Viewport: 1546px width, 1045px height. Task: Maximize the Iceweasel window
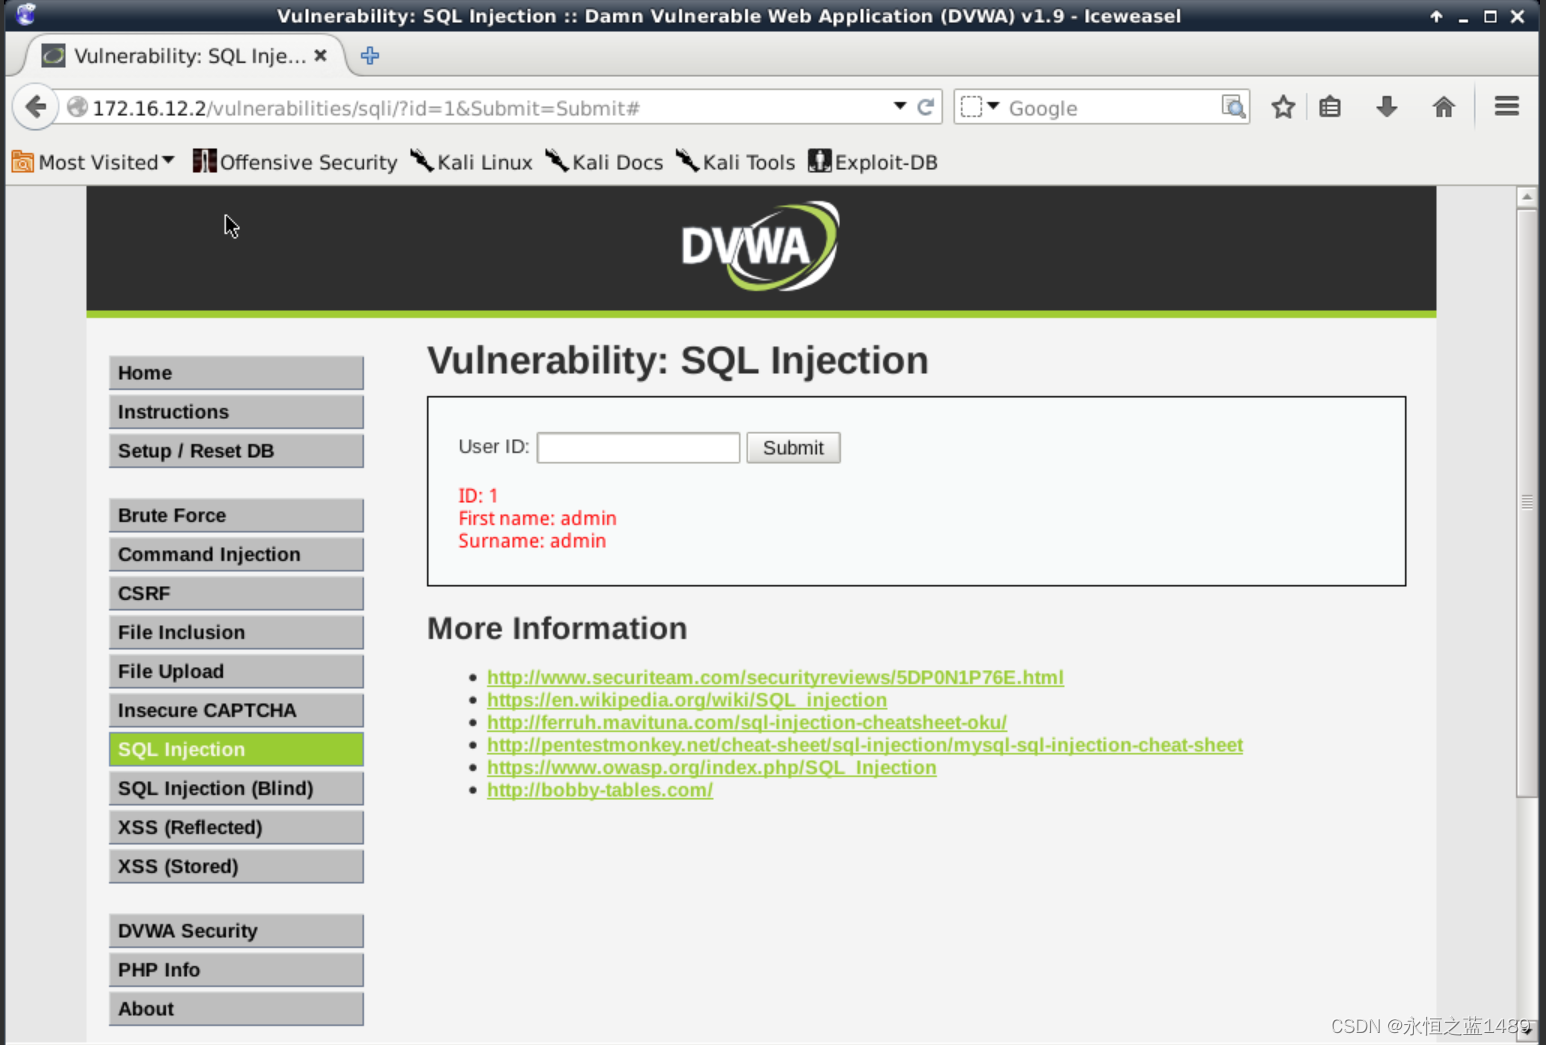[x=1490, y=16]
